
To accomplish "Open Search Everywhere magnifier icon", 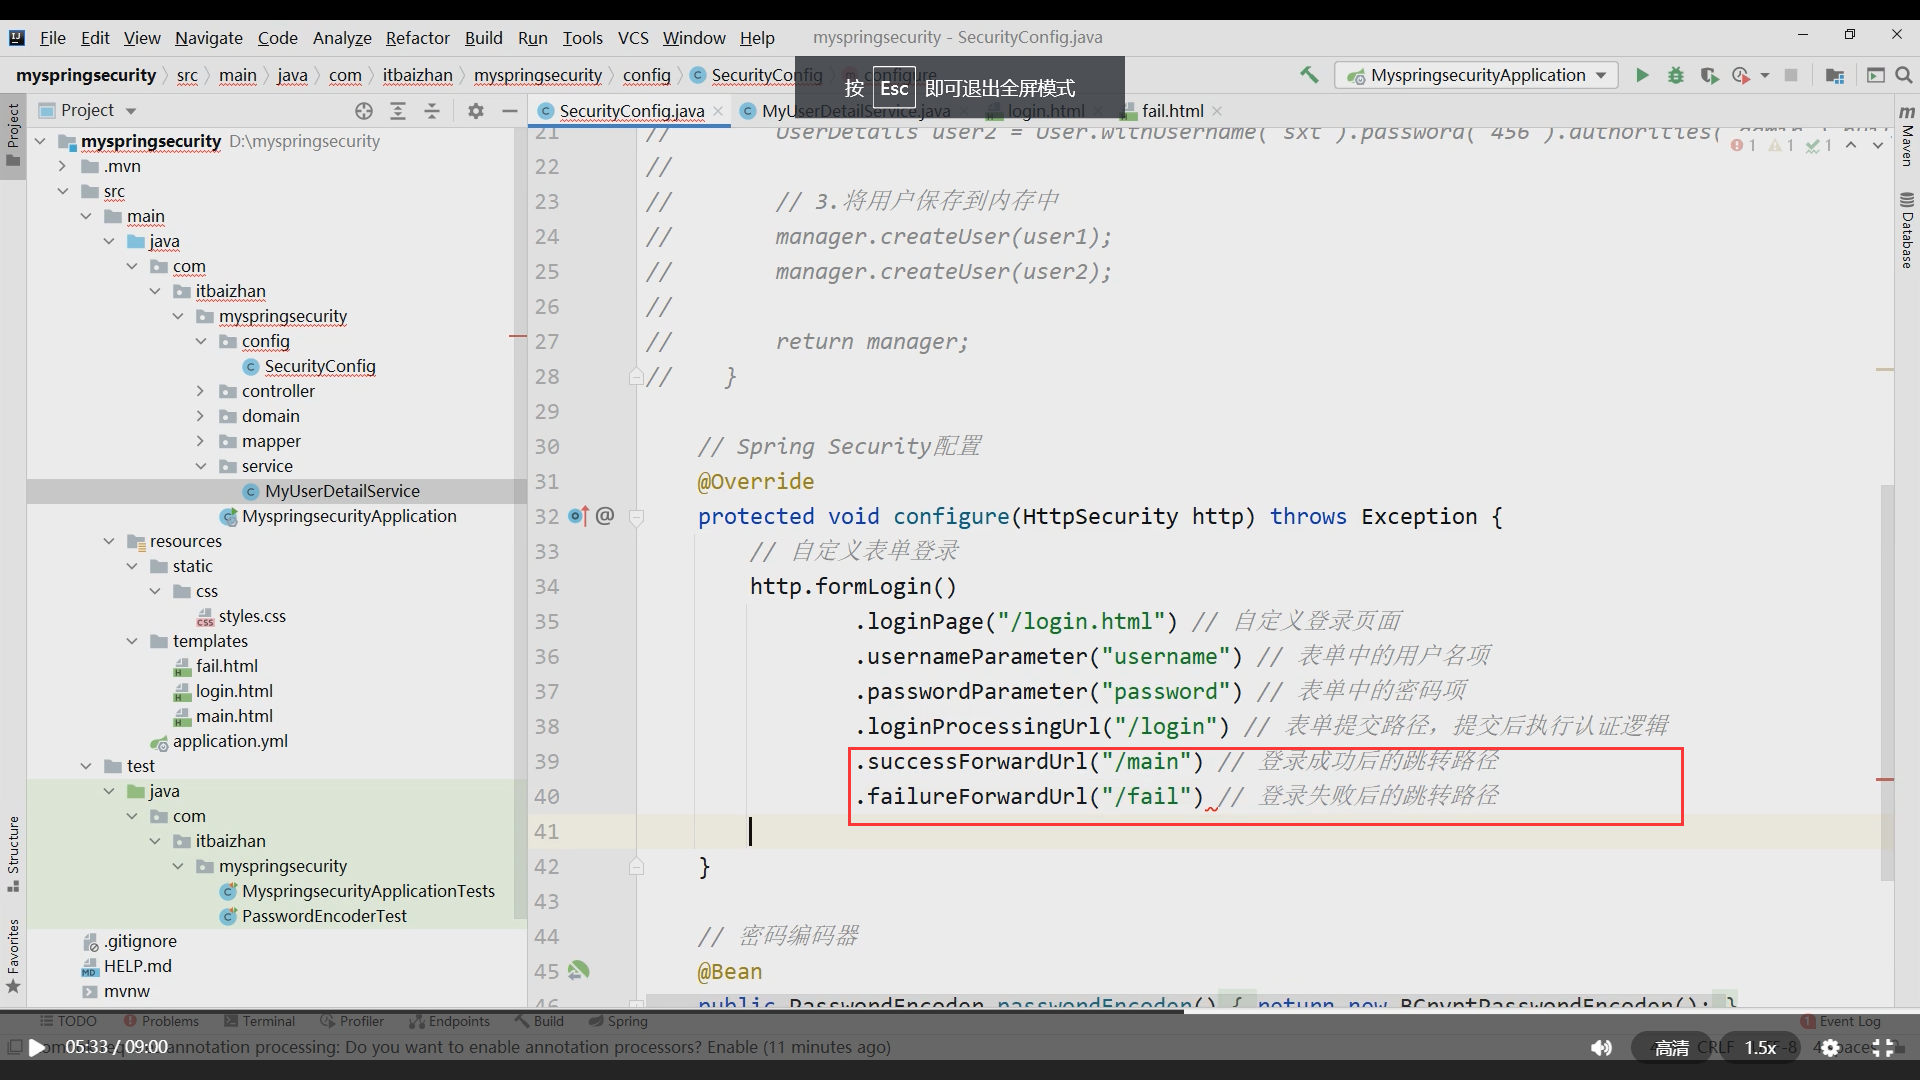I will click(1903, 75).
